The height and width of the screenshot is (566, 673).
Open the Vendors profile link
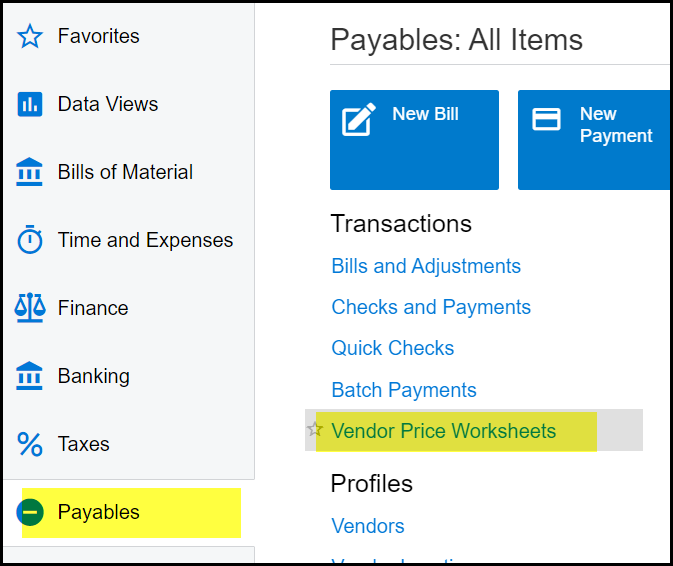(368, 526)
